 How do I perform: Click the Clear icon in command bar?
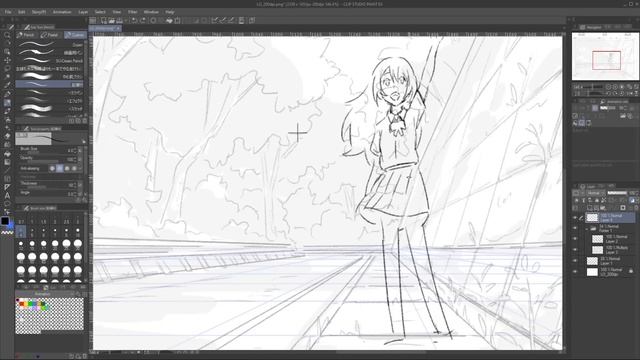tap(153, 20)
